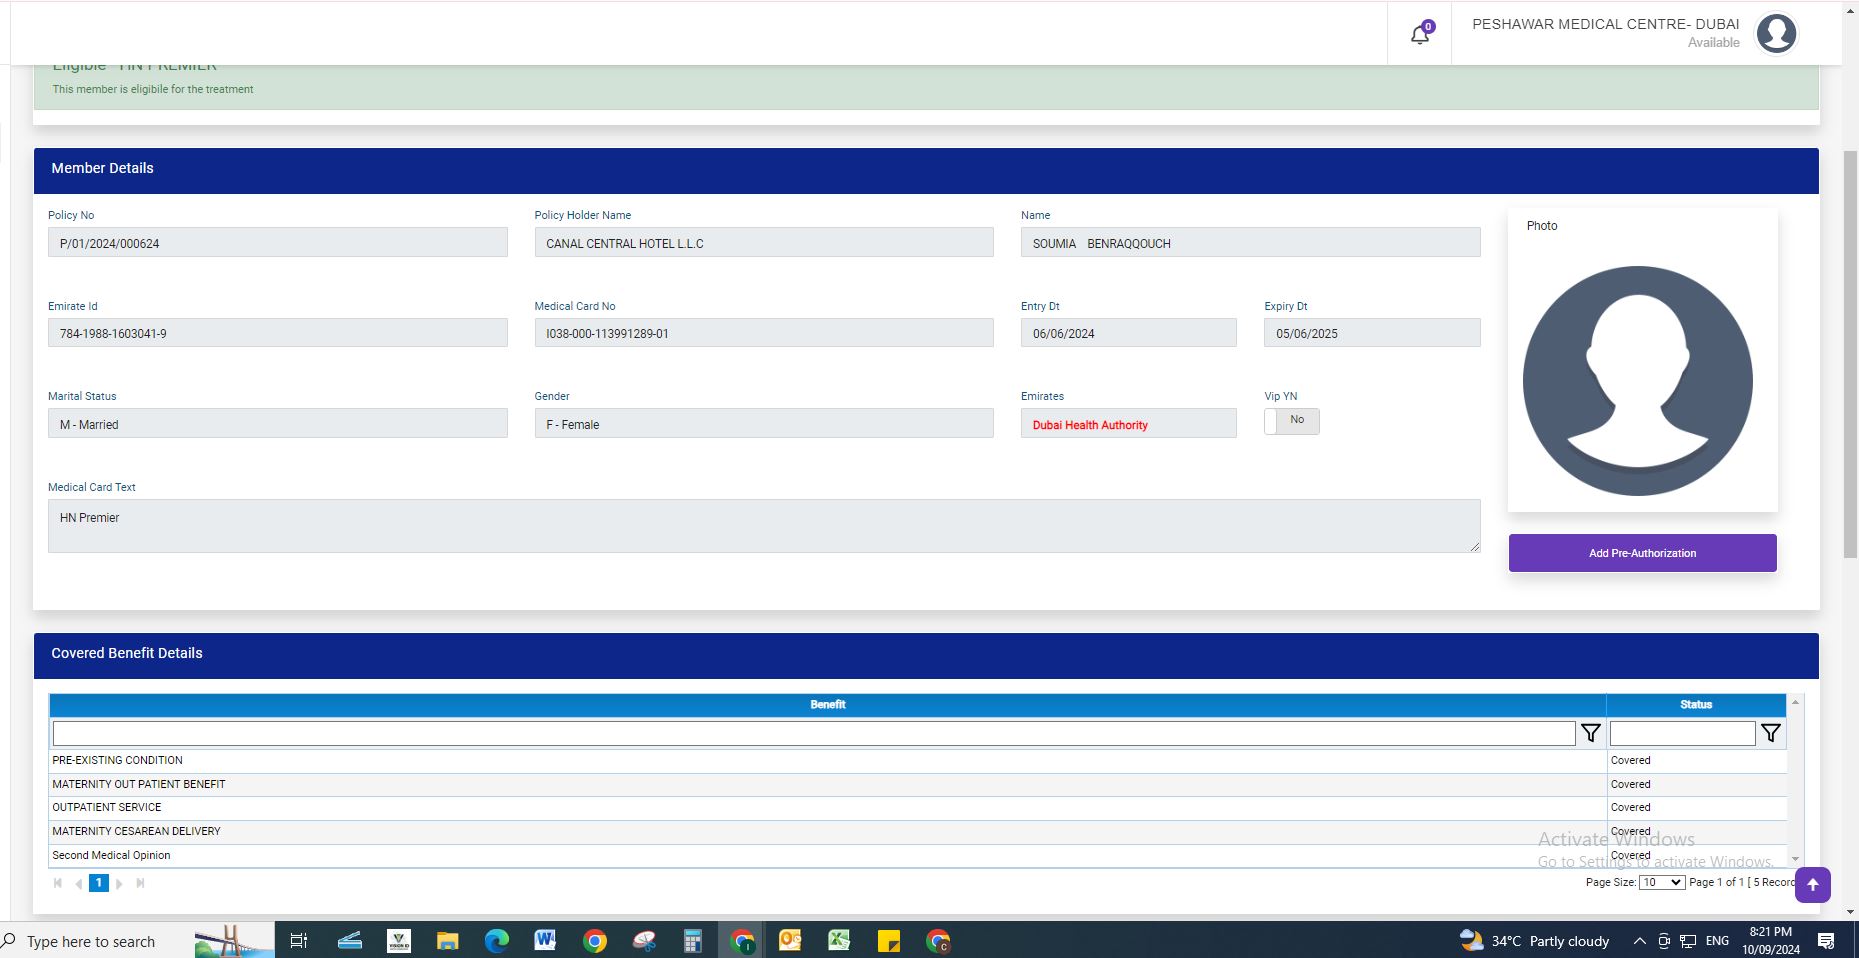The image size is (1859, 958).
Task: Click the Add Pre-Authorization button
Action: pos(1642,553)
